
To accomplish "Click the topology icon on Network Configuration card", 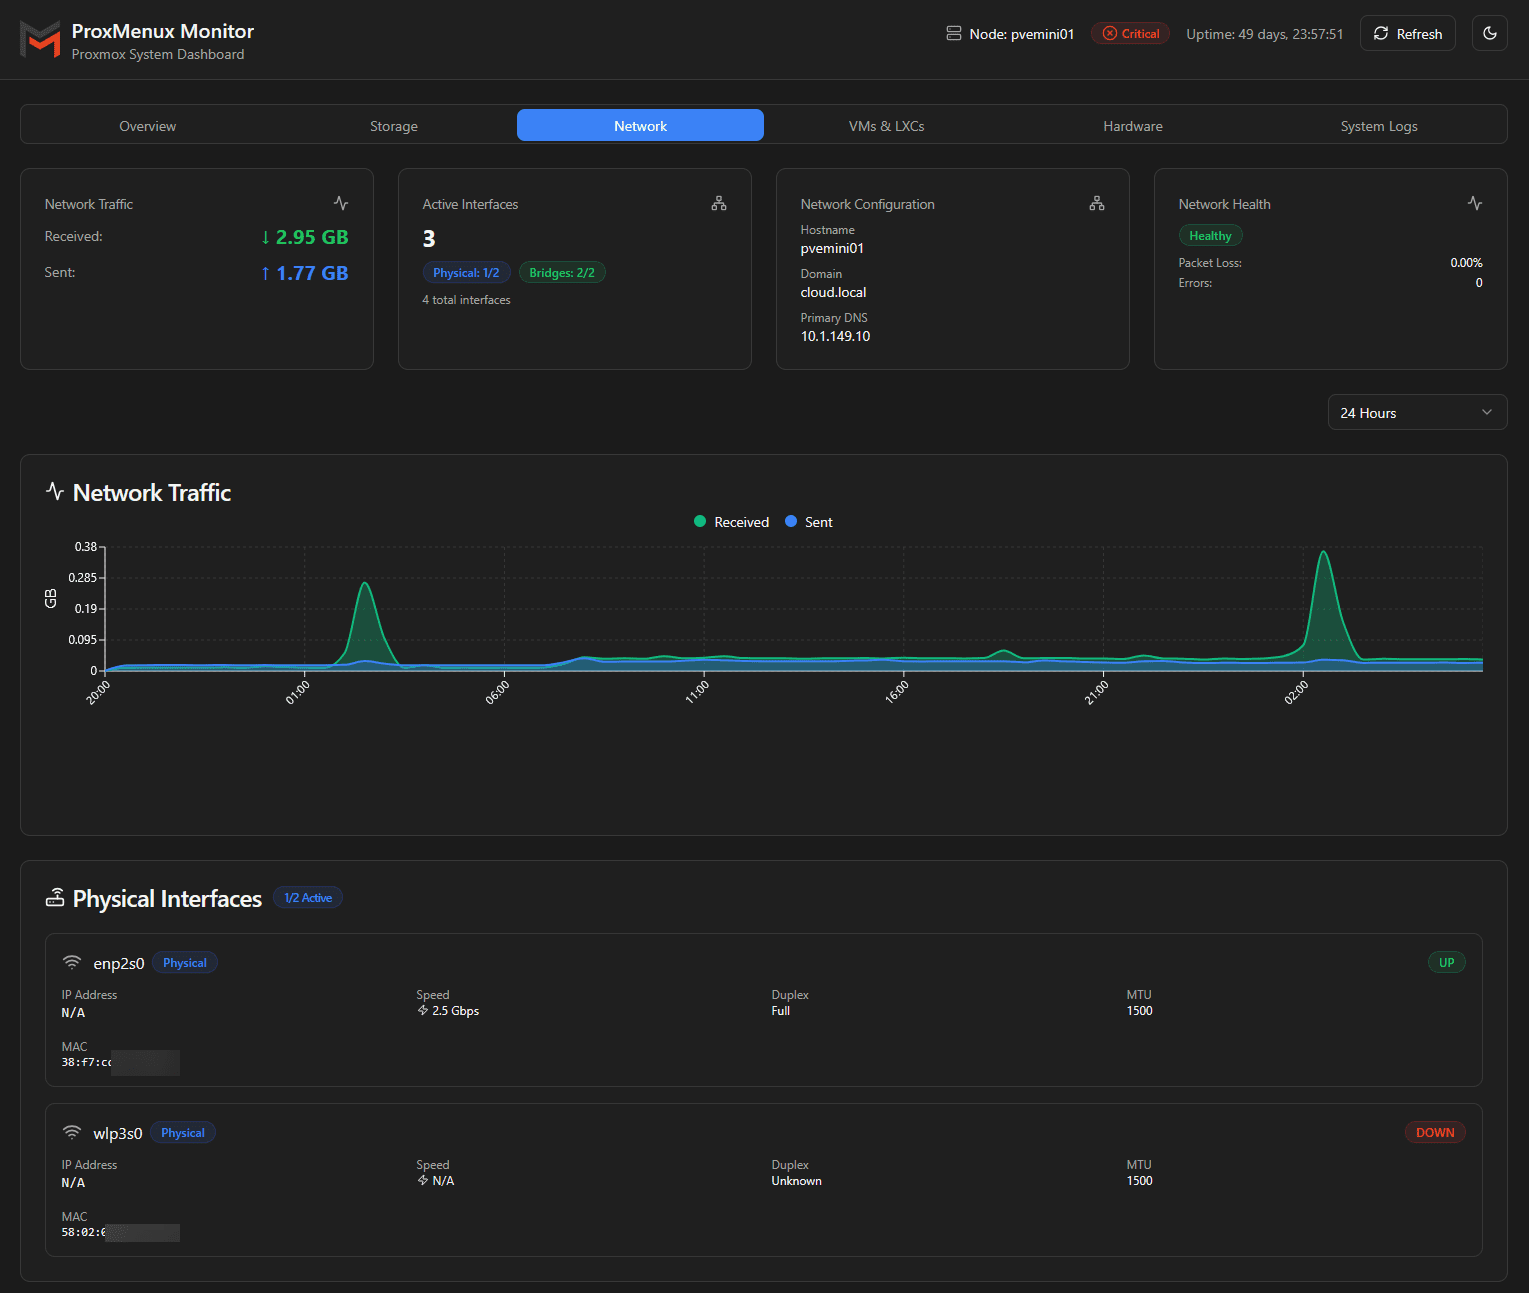I will pos(1096,202).
